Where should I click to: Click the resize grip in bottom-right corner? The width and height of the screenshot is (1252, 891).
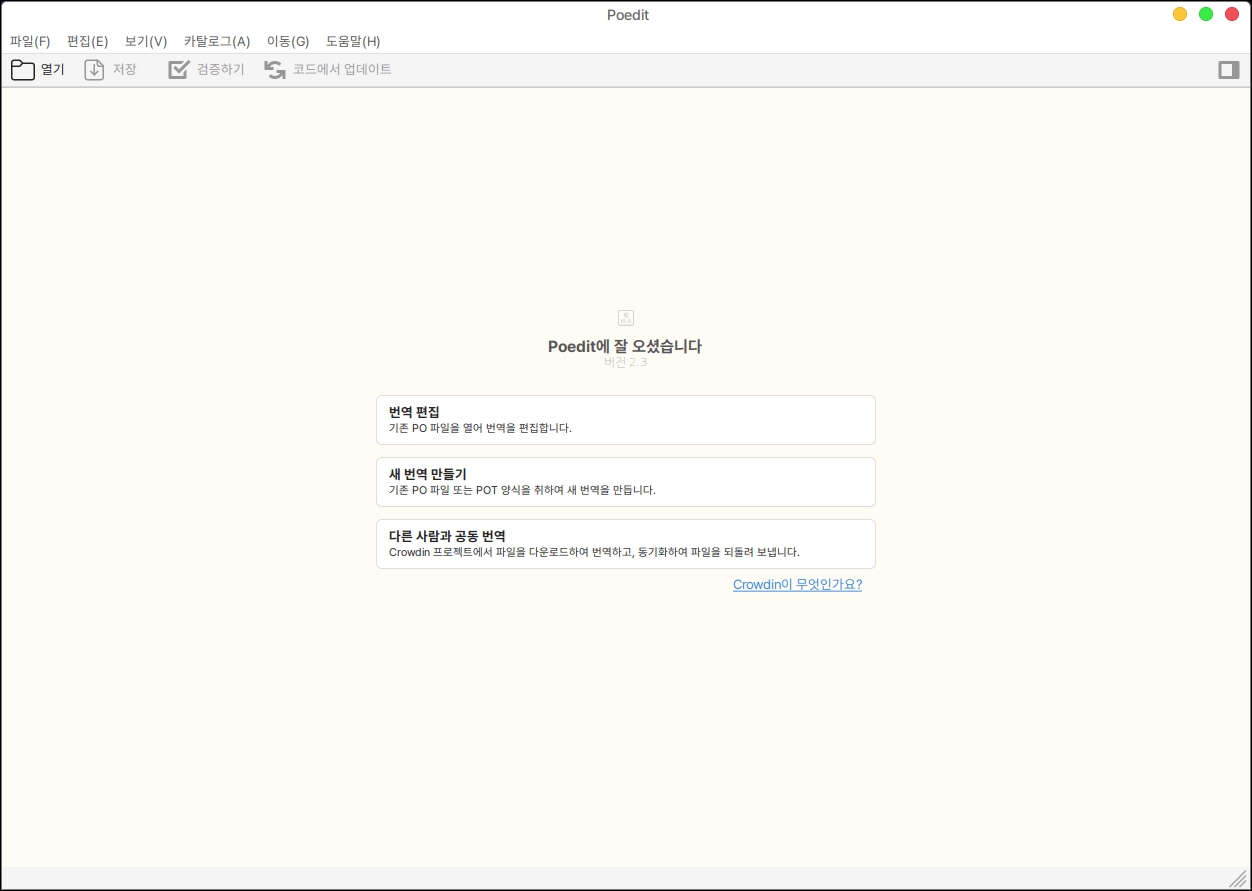click(x=1238, y=878)
